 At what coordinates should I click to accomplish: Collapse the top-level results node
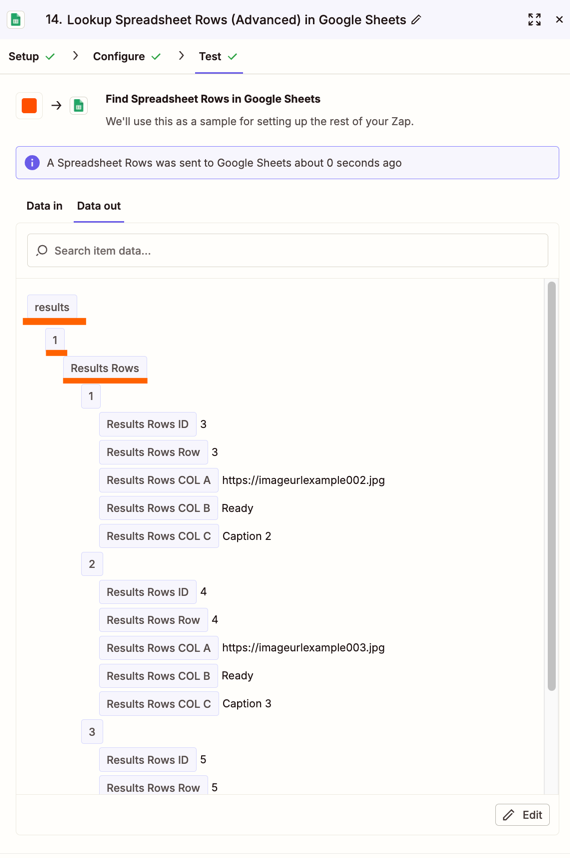pos(52,307)
